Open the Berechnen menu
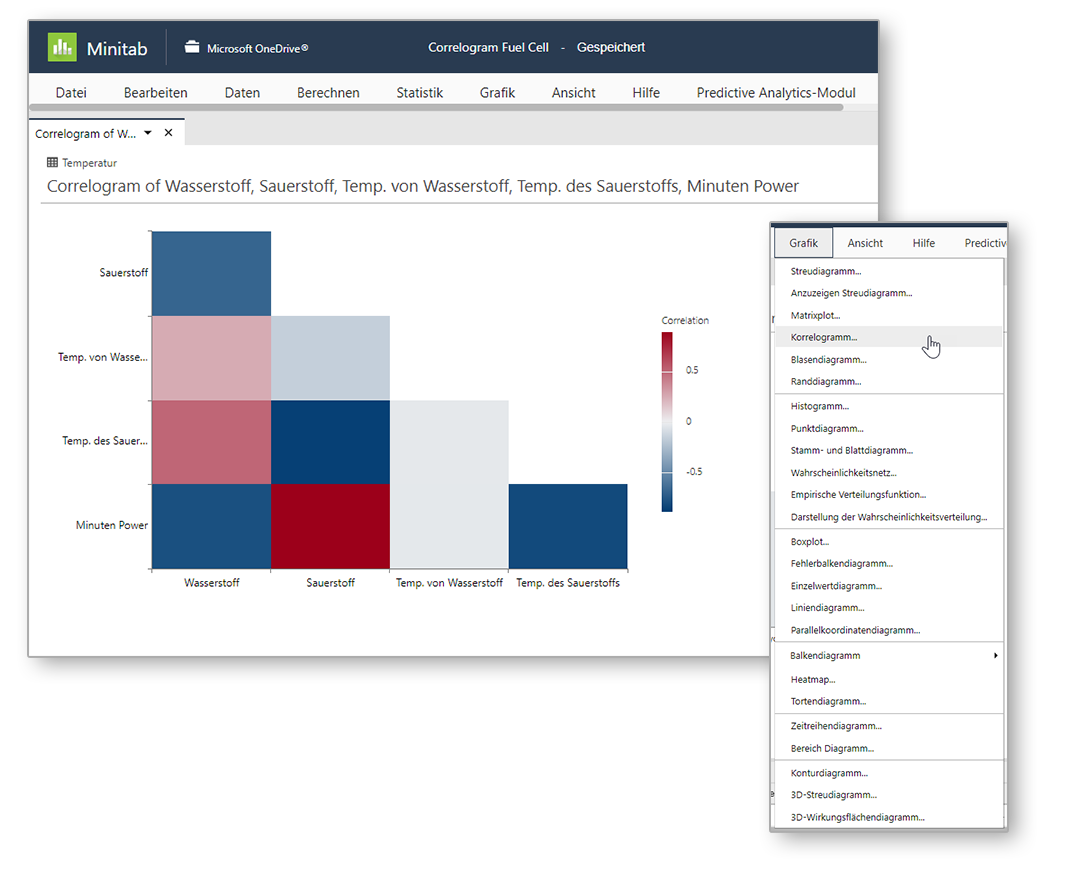 tap(328, 92)
